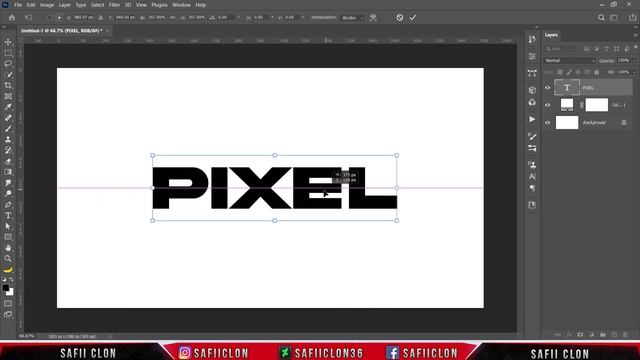Image resolution: width=640 pixels, height=360 pixels.
Task: Hide the PIXEL text layer
Action: click(548, 87)
